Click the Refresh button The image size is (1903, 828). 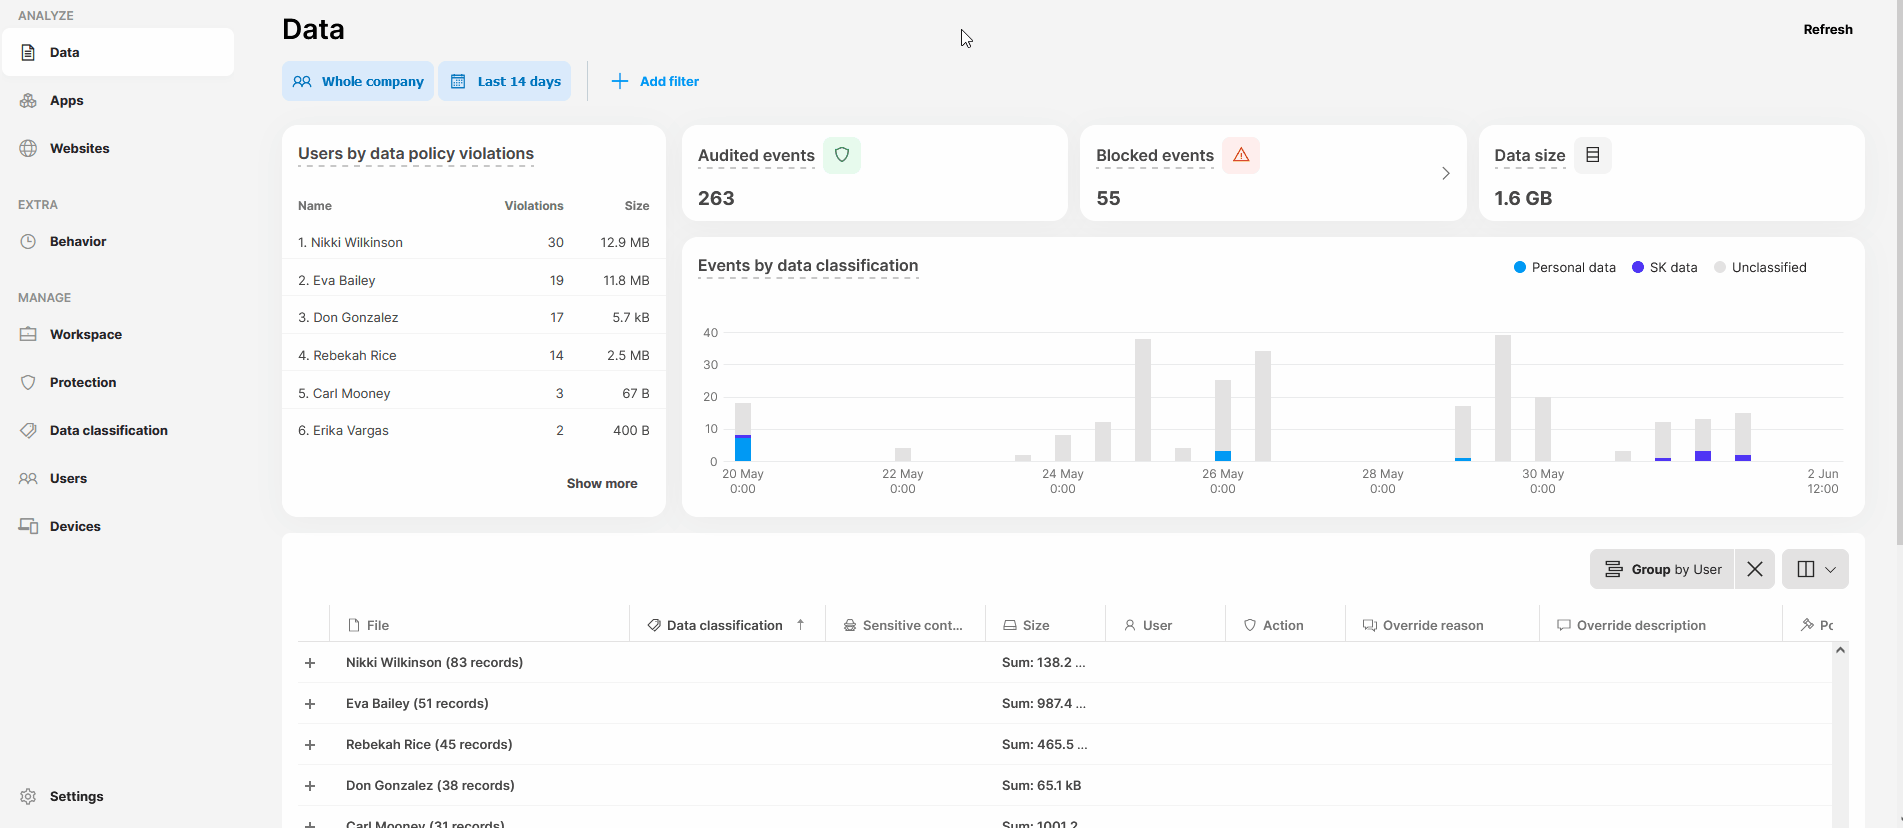[1827, 29]
